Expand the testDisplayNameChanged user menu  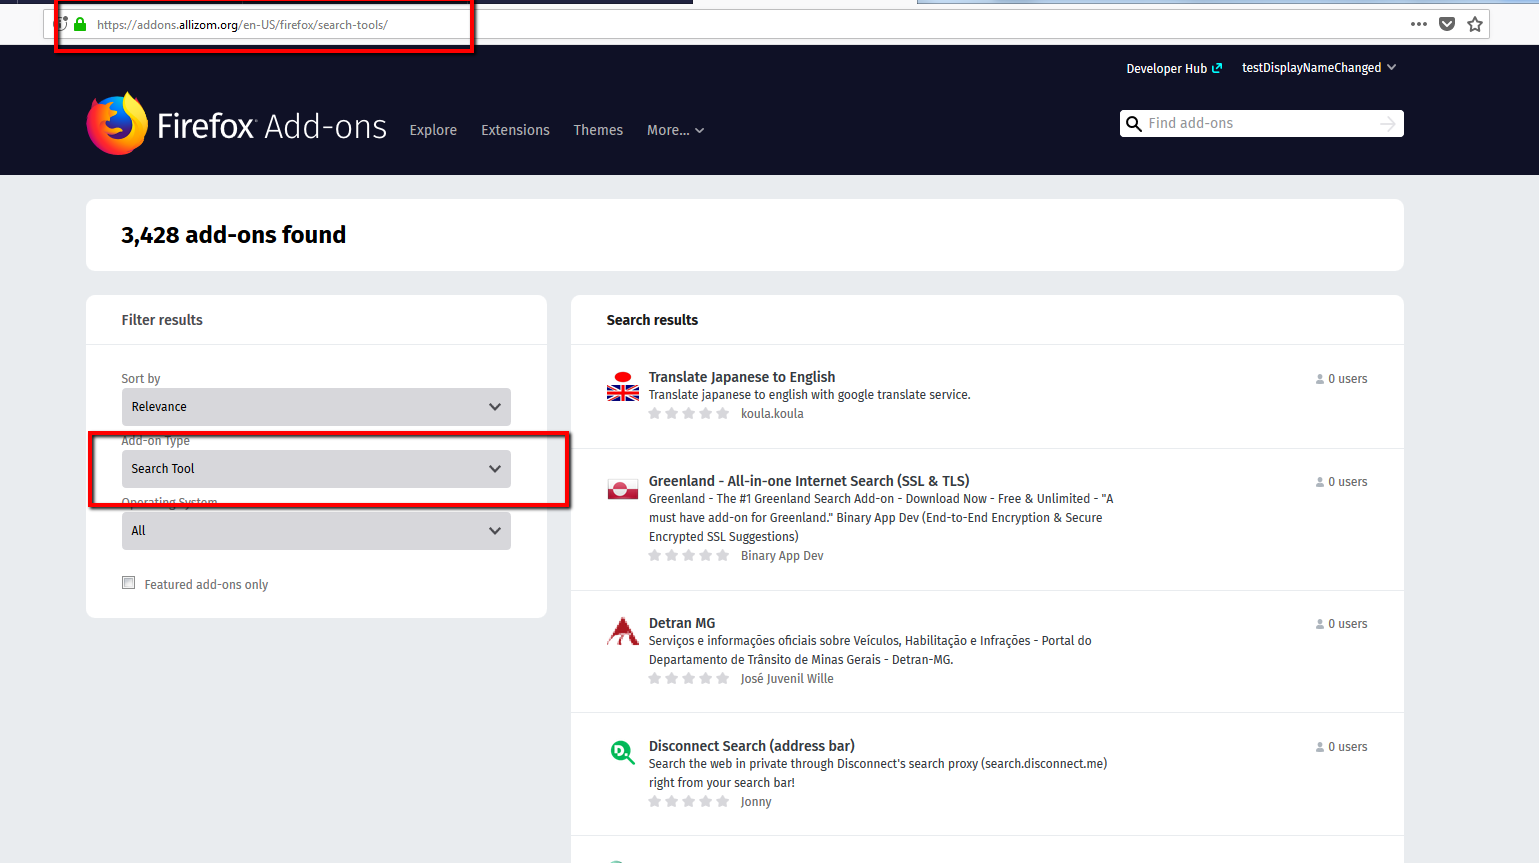click(1319, 68)
